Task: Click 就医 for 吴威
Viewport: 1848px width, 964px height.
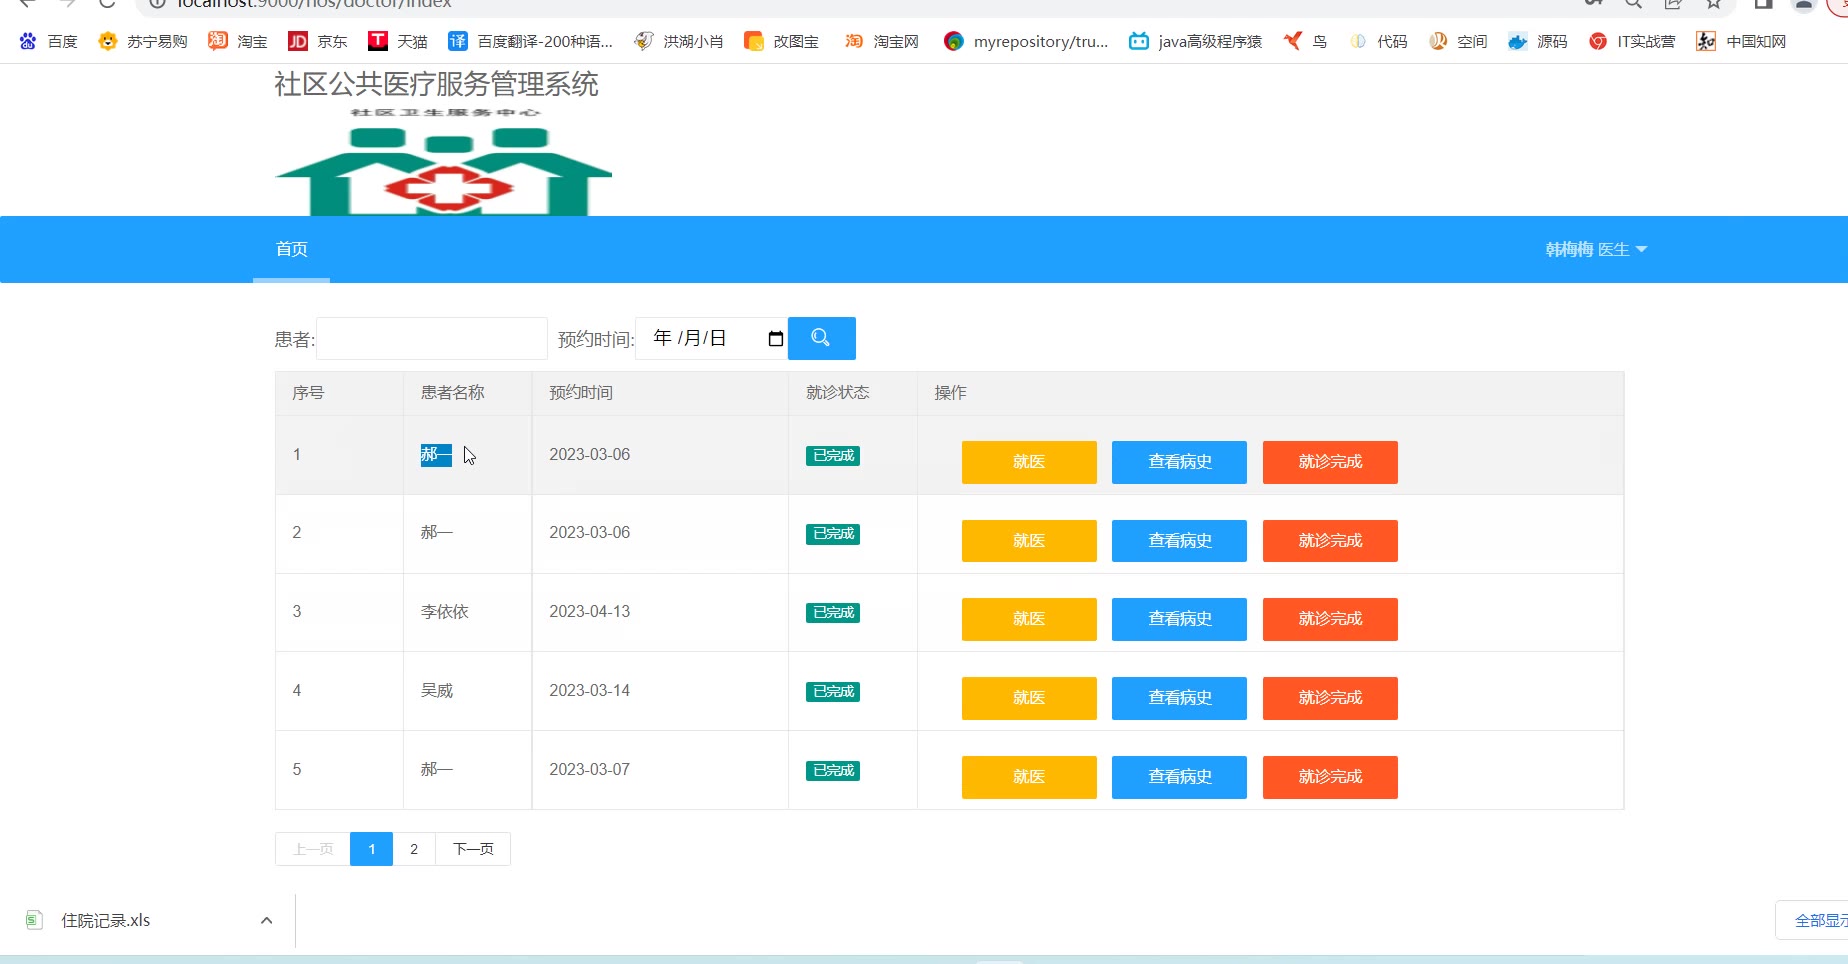Action: coord(1029,698)
